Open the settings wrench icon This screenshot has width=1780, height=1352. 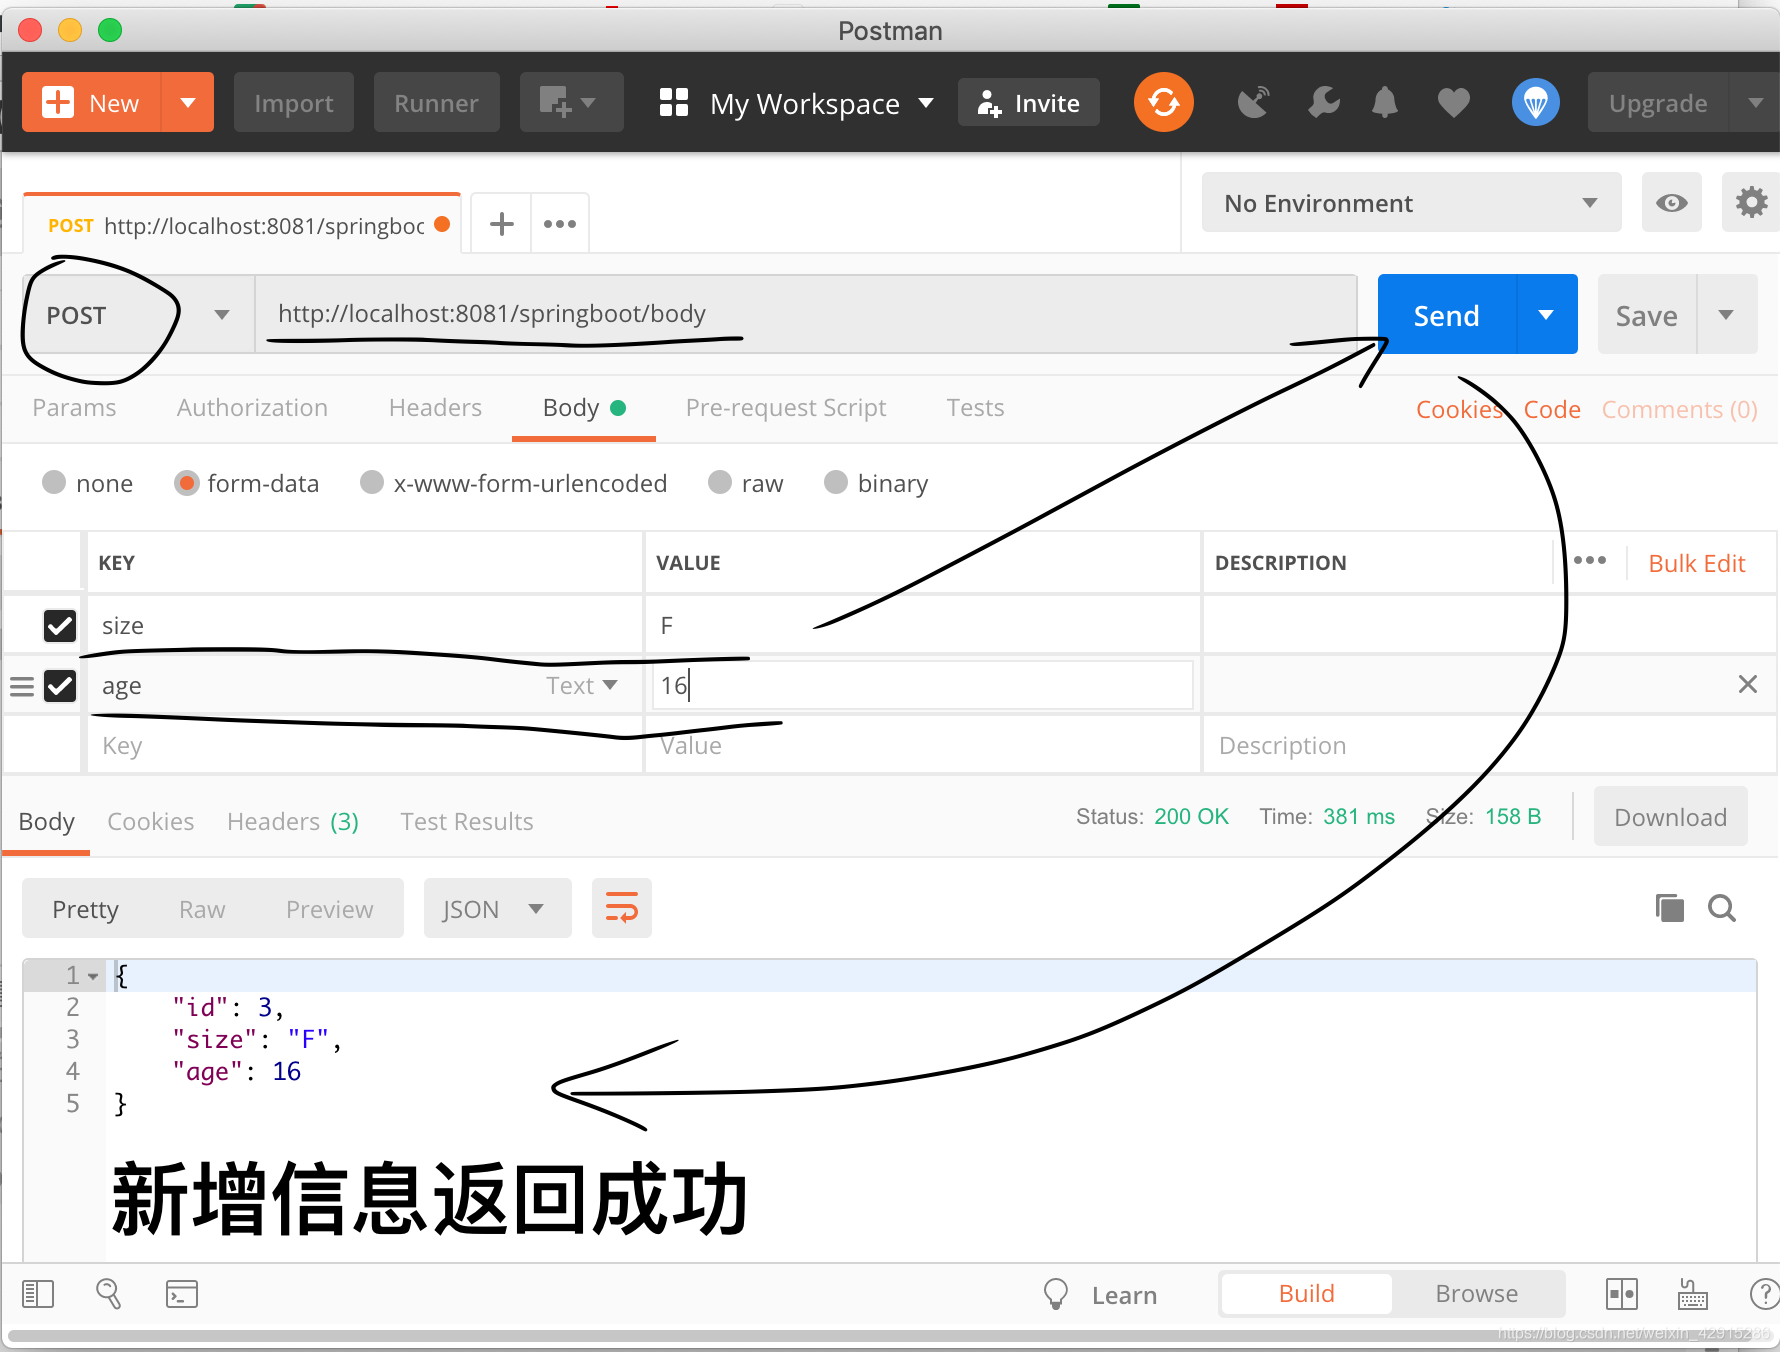(1323, 102)
